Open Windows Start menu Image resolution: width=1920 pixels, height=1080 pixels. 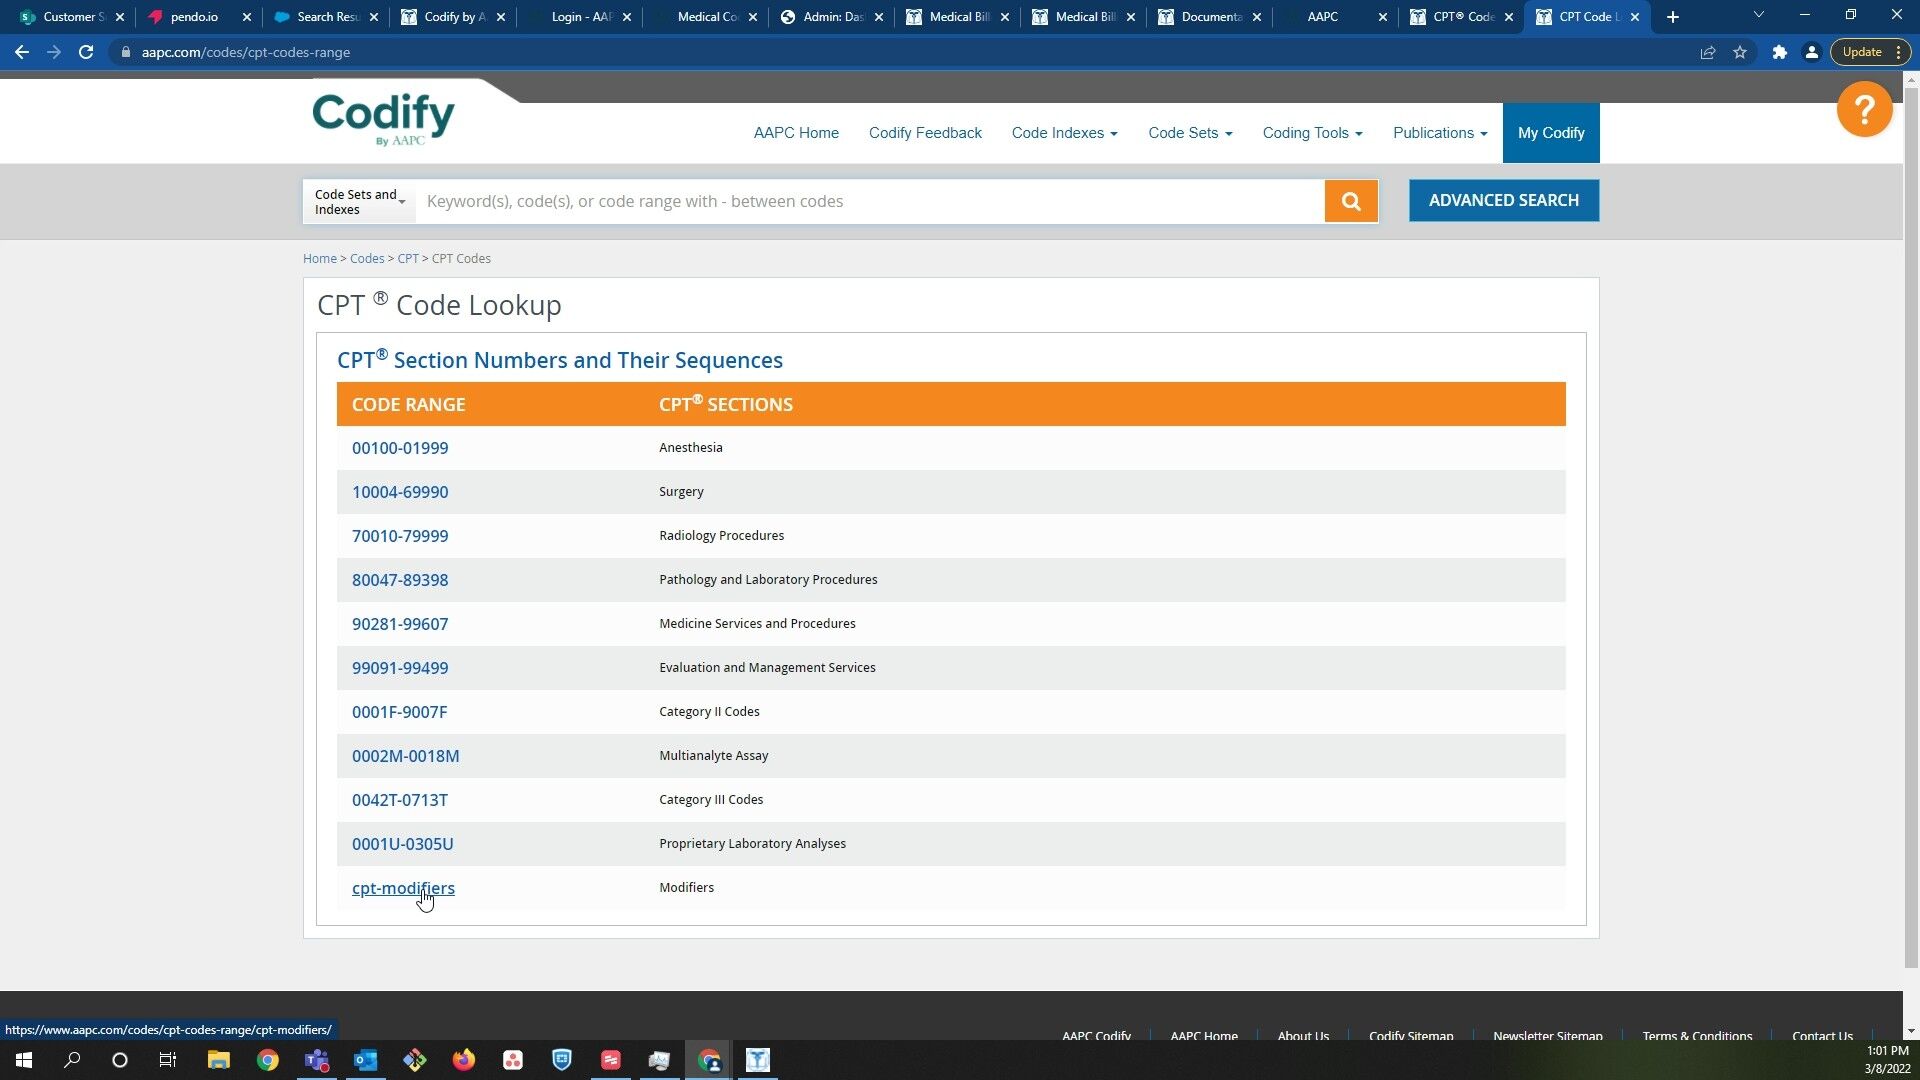click(x=24, y=1060)
